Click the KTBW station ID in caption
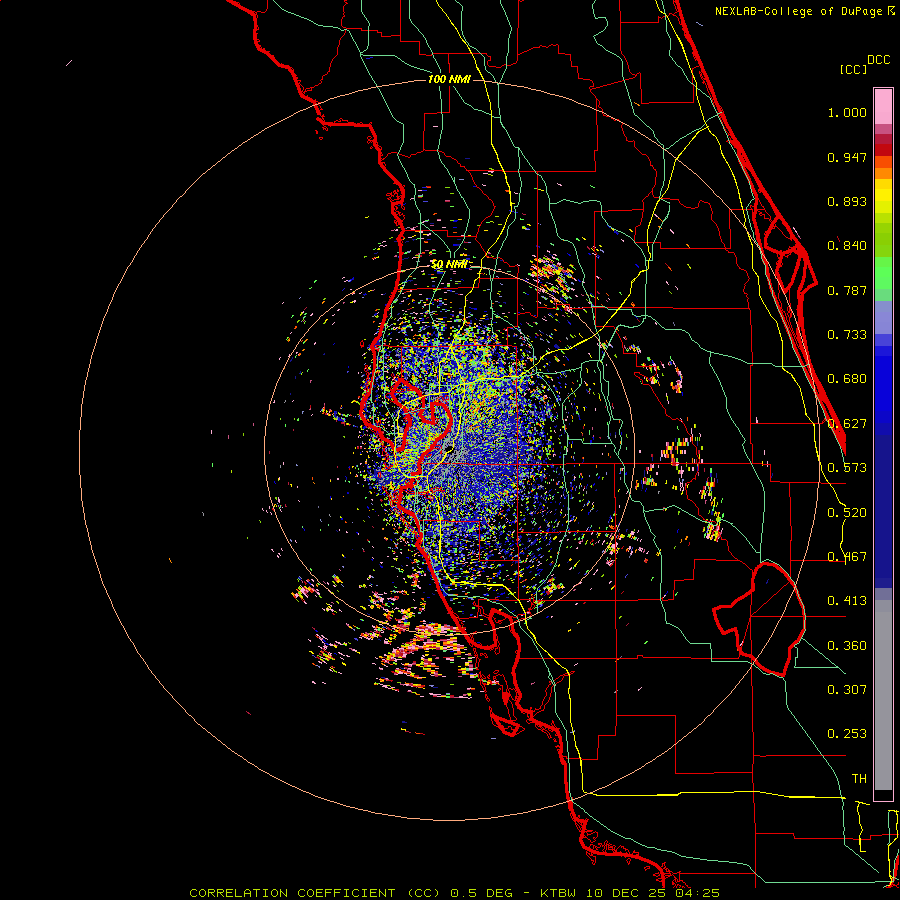 point(559,893)
